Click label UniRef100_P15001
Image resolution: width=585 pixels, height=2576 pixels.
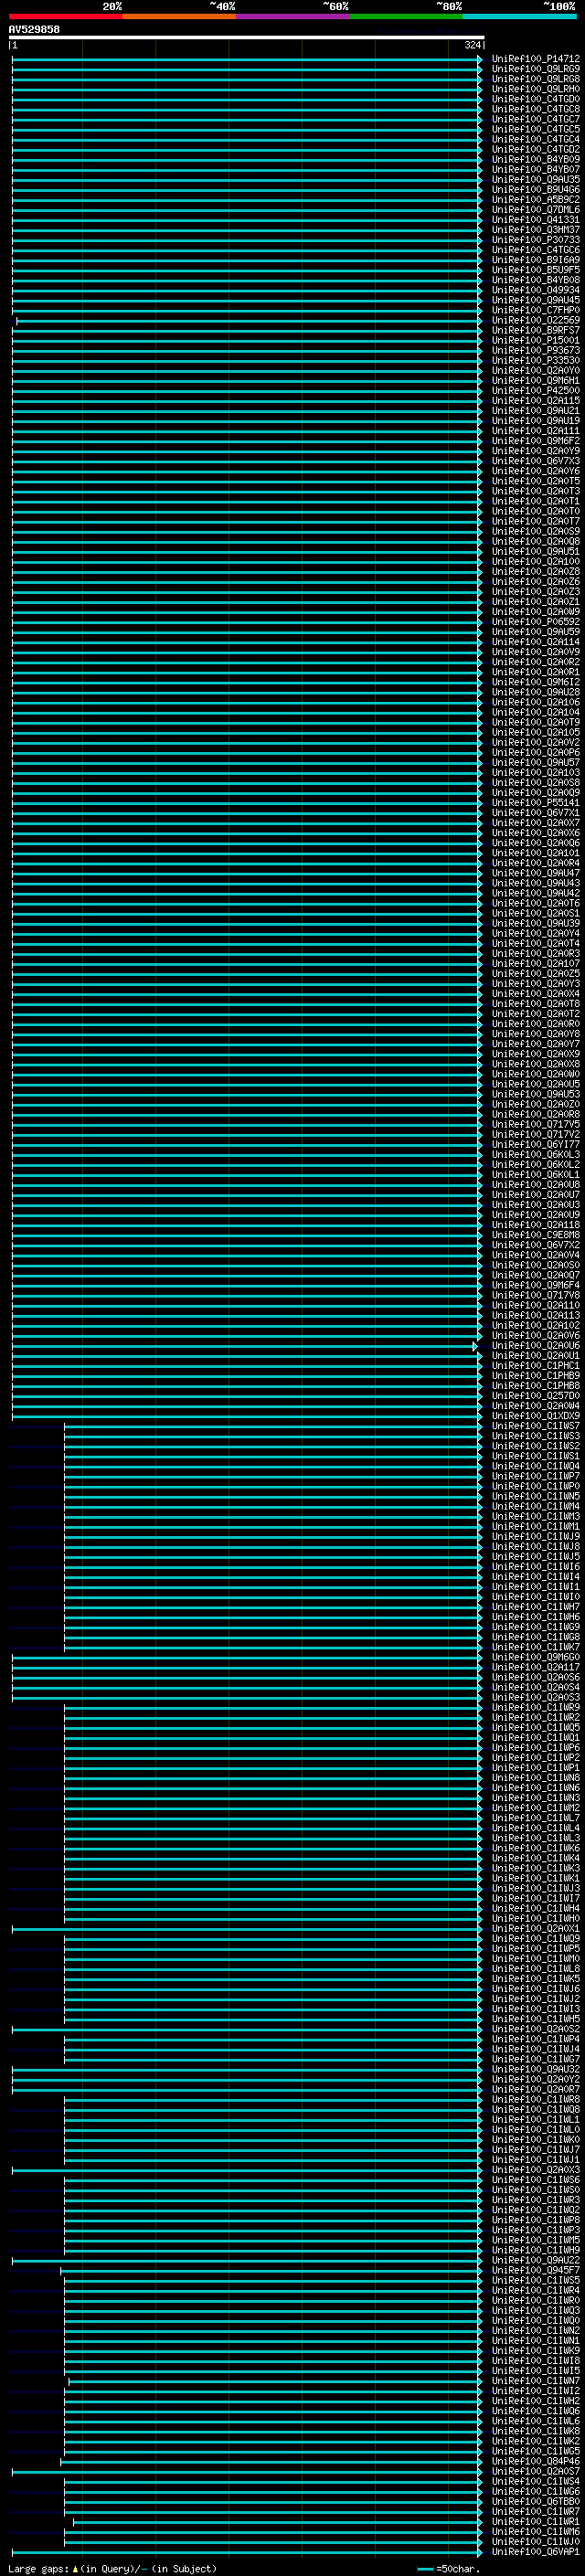[536, 340]
